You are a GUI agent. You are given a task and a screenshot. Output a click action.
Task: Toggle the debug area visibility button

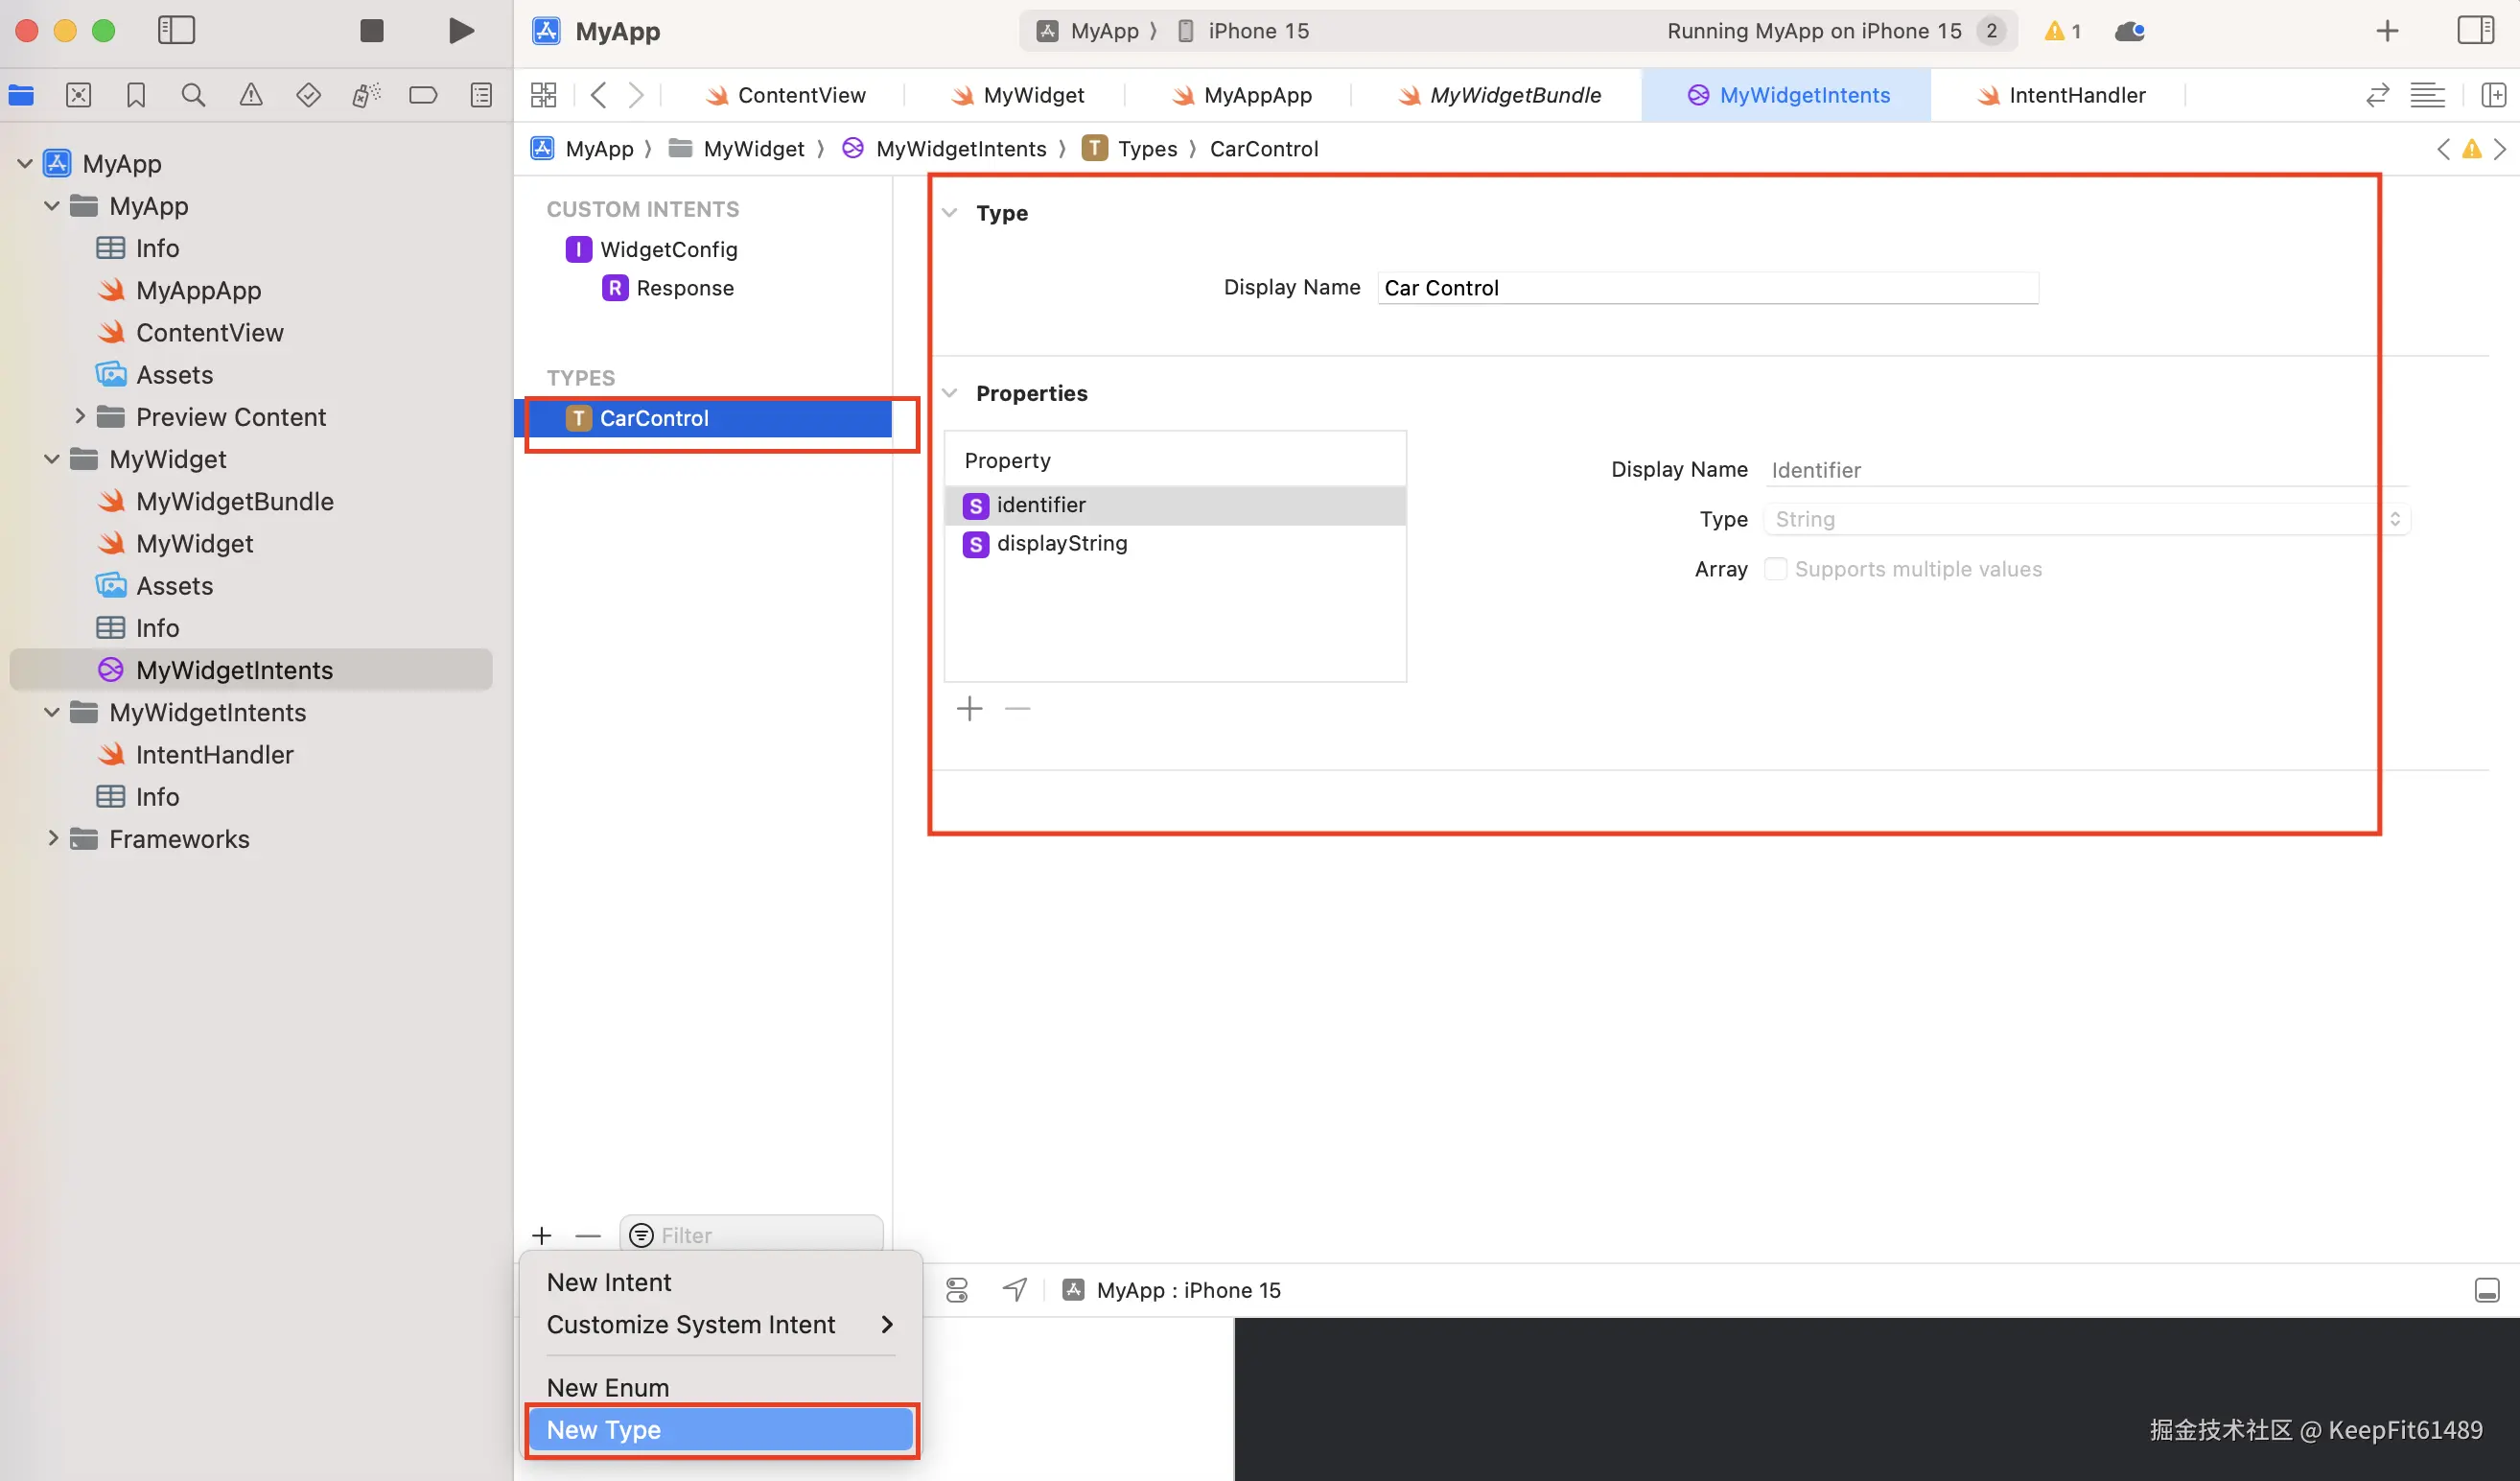pos(2486,1290)
